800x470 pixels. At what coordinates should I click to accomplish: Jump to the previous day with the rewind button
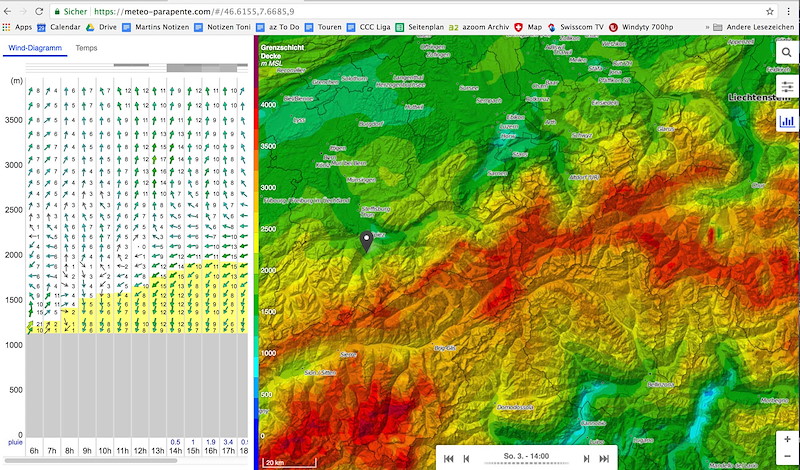(x=448, y=458)
